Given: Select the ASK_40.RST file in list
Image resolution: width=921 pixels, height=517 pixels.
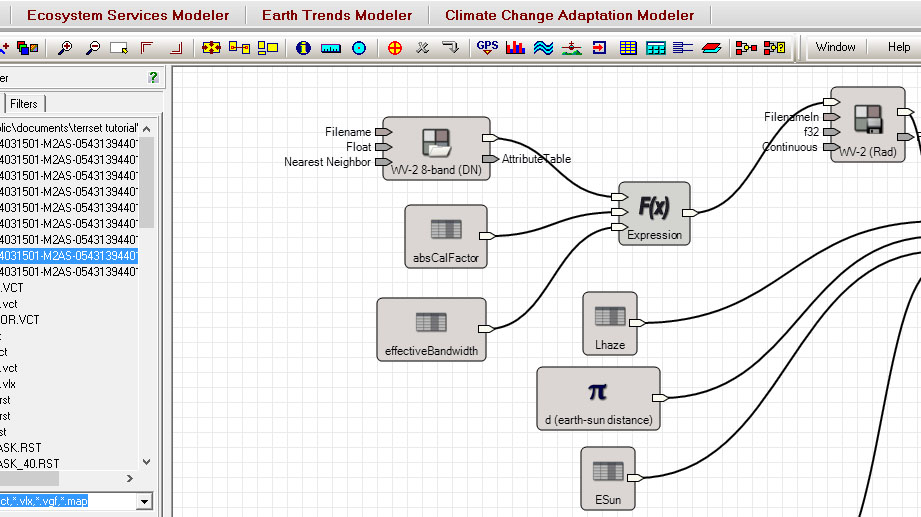Looking at the screenshot, I should [30, 463].
